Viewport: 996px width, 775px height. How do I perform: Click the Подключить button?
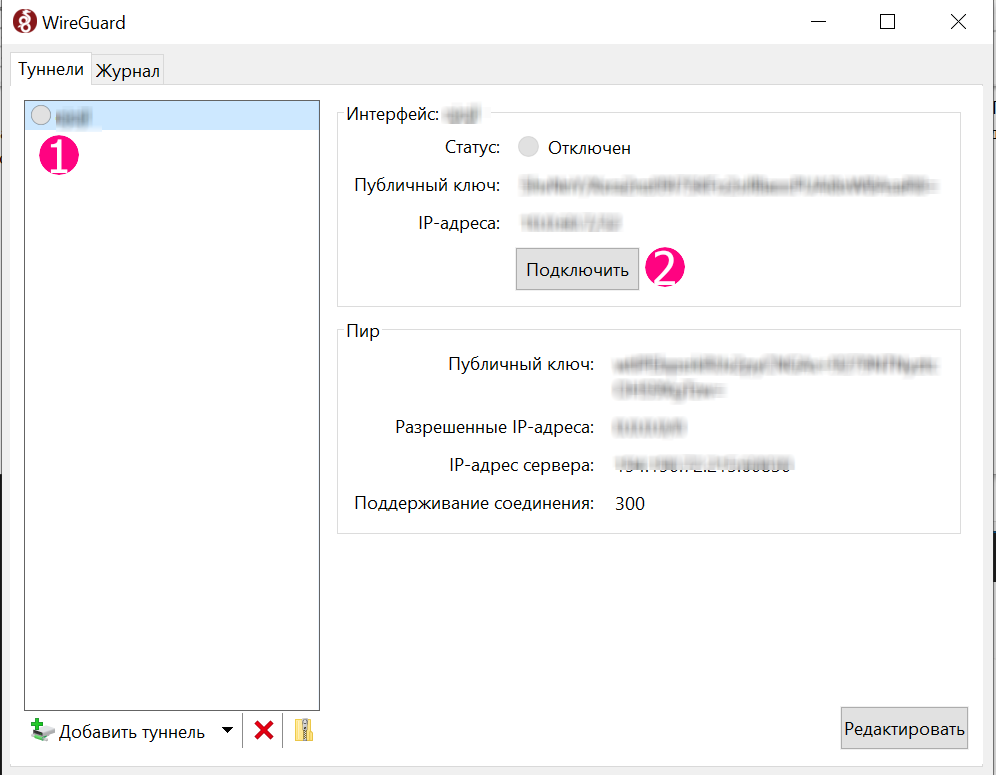577,269
